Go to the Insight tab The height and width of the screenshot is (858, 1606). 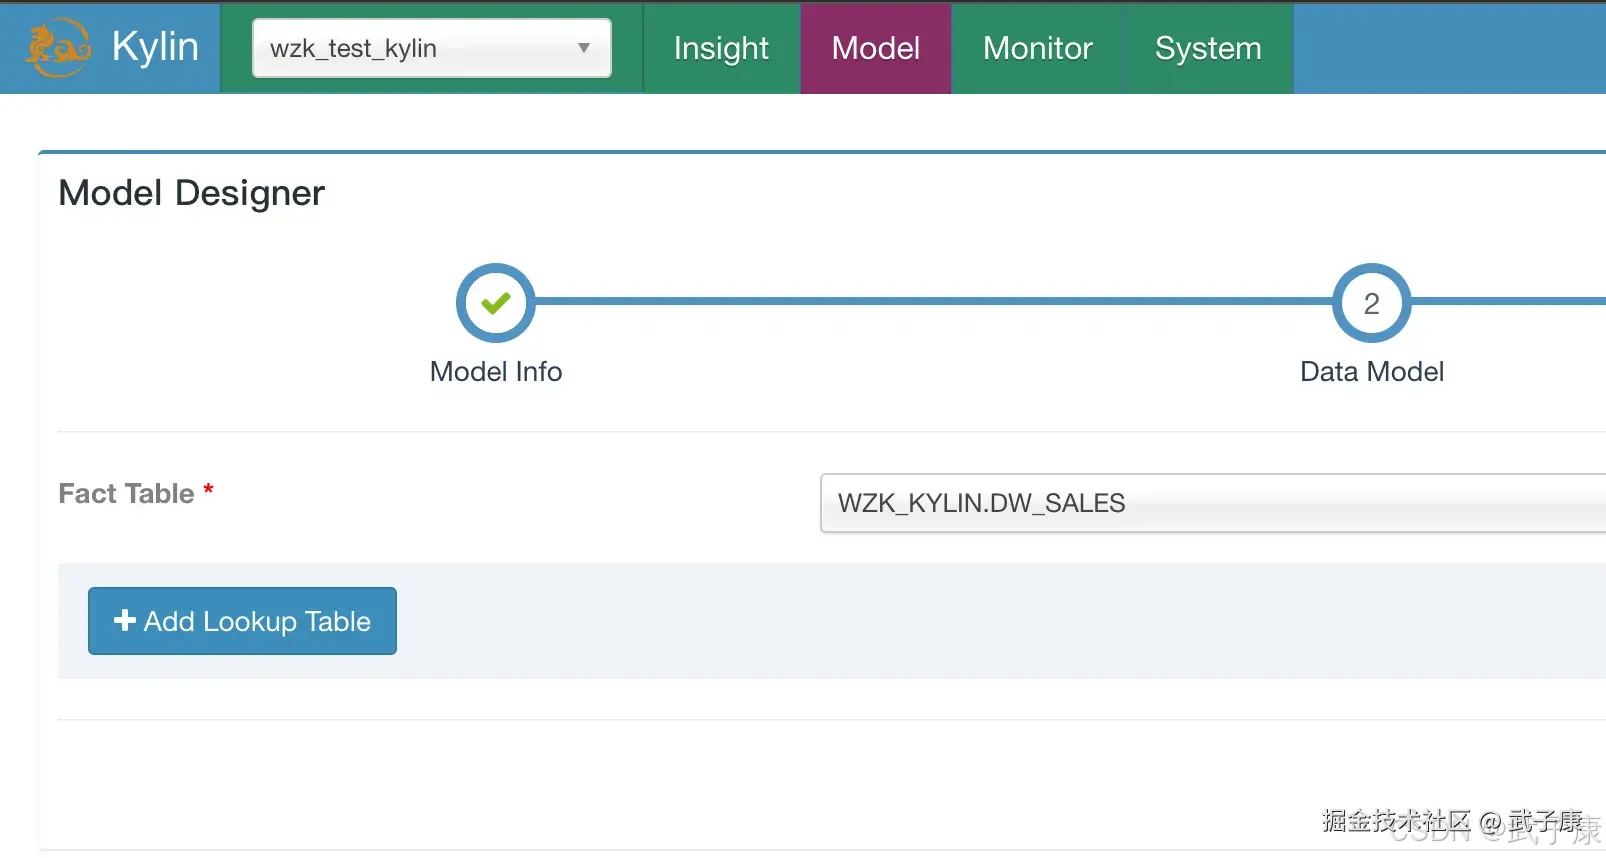click(x=721, y=48)
